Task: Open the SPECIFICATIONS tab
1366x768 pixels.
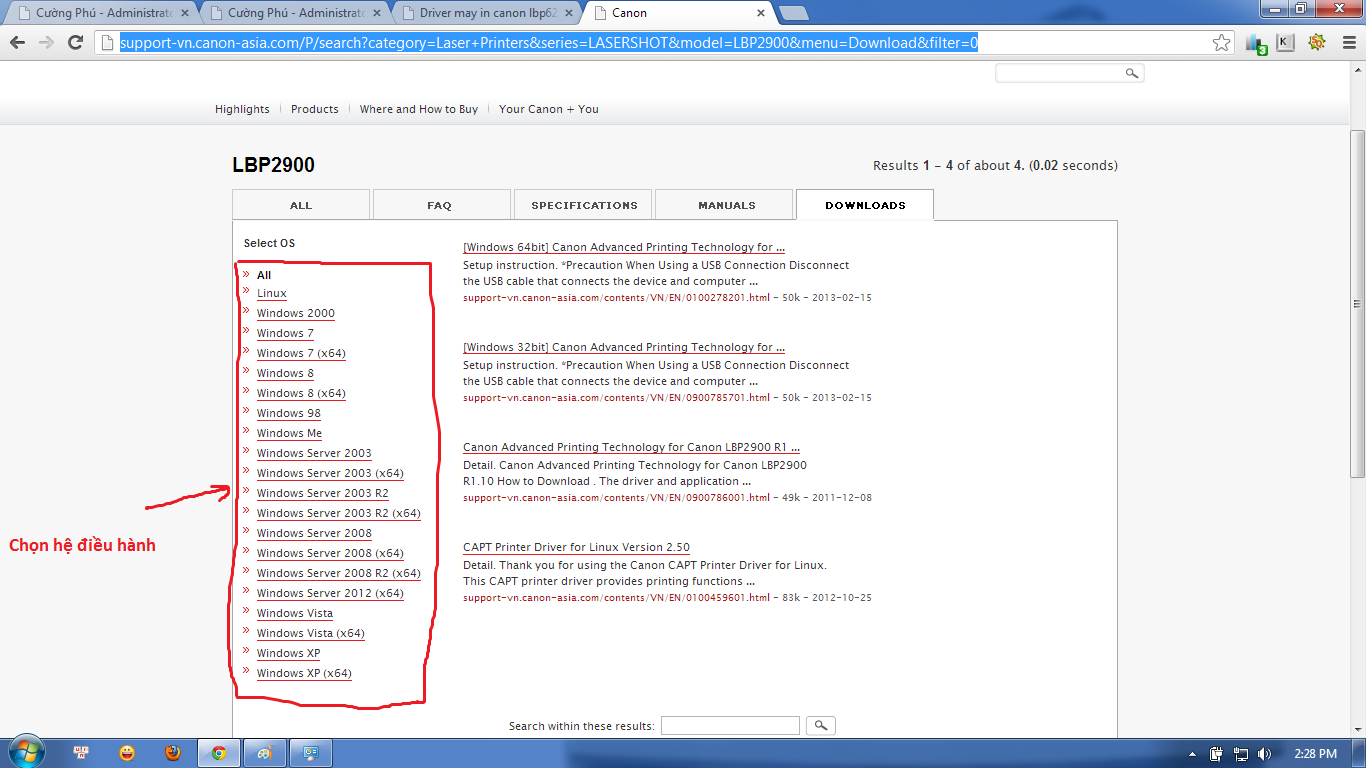Action: click(584, 205)
